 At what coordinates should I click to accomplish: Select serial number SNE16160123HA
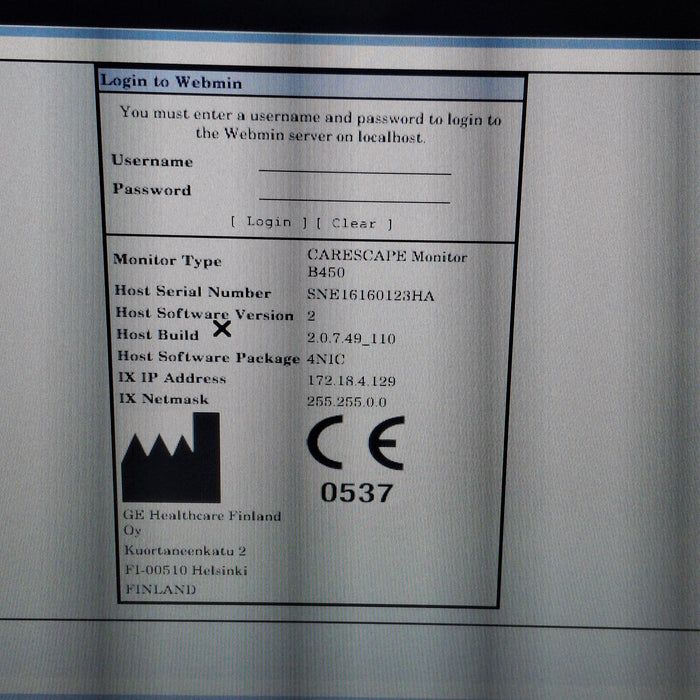(370, 295)
